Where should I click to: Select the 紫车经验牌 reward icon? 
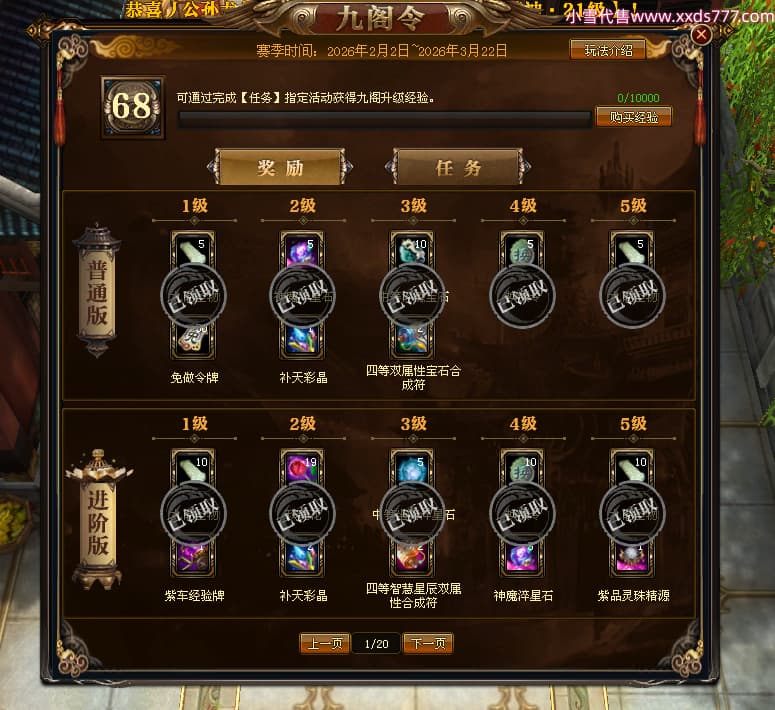click(193, 559)
